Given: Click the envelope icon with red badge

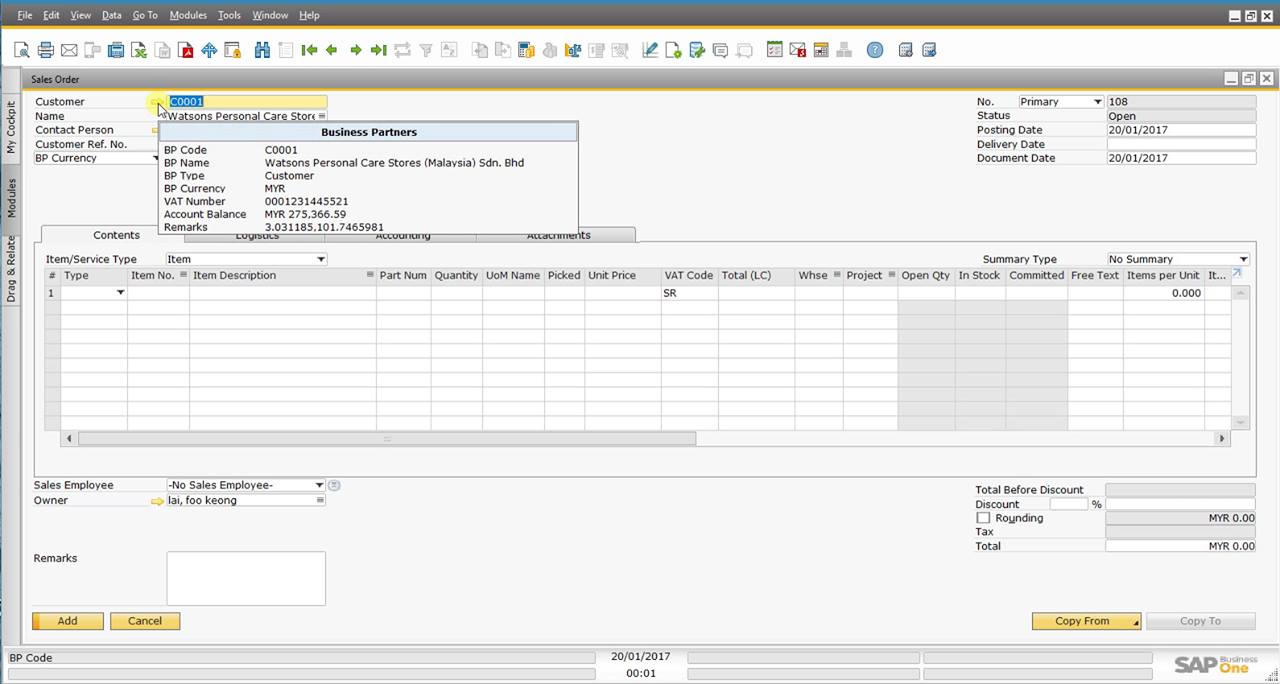Looking at the screenshot, I should click(x=797, y=50).
